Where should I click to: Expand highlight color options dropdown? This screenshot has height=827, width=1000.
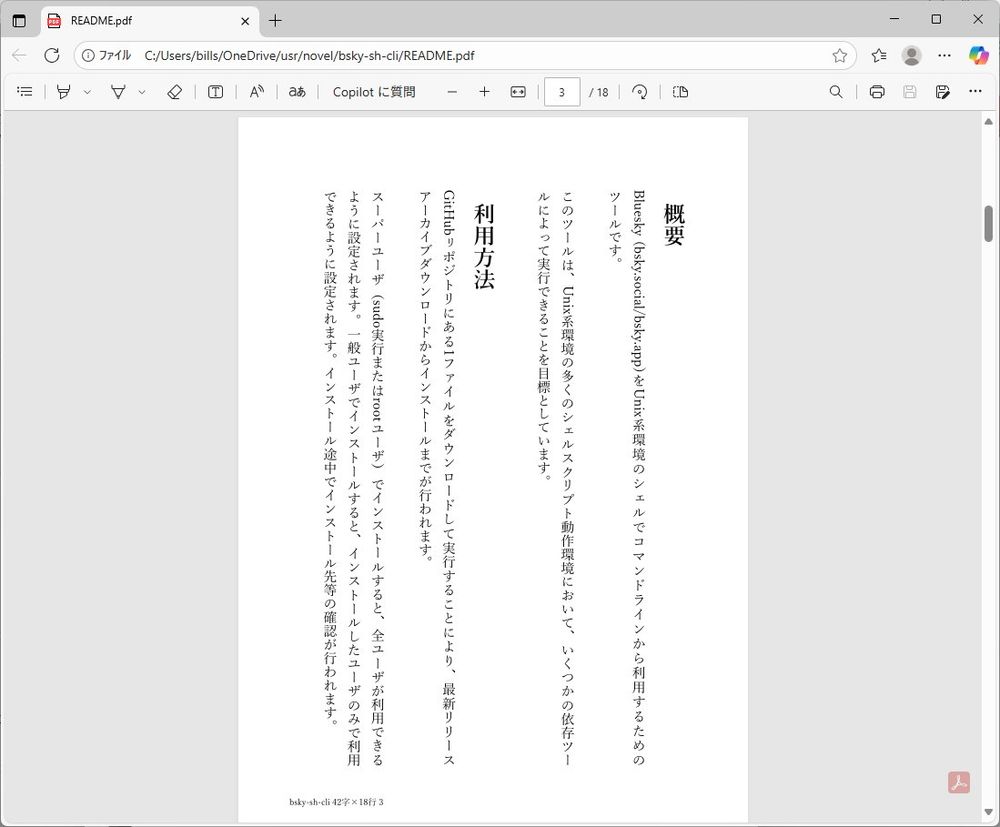[x=87, y=92]
